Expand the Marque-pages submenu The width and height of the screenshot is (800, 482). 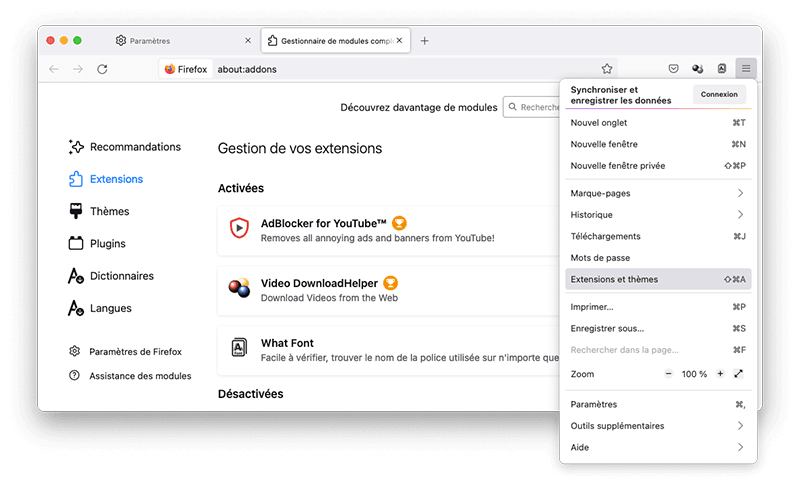[740, 193]
